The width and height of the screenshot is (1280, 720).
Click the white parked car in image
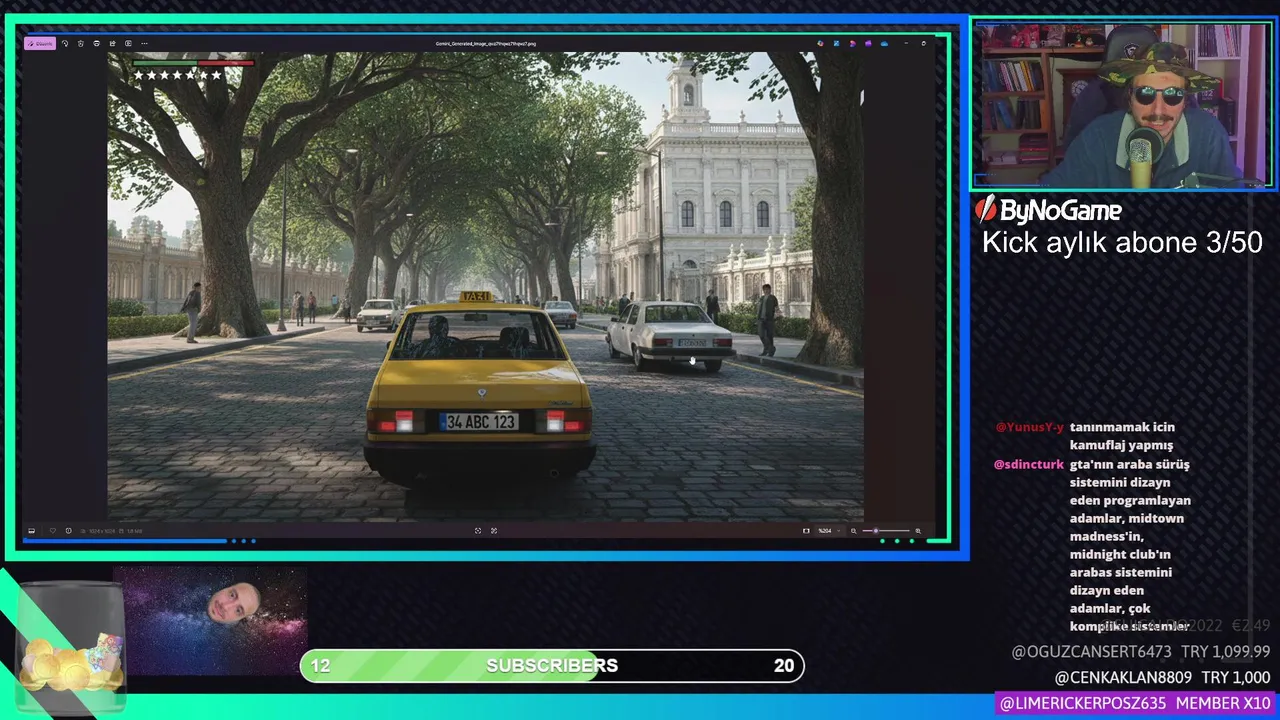pyautogui.click(x=669, y=337)
